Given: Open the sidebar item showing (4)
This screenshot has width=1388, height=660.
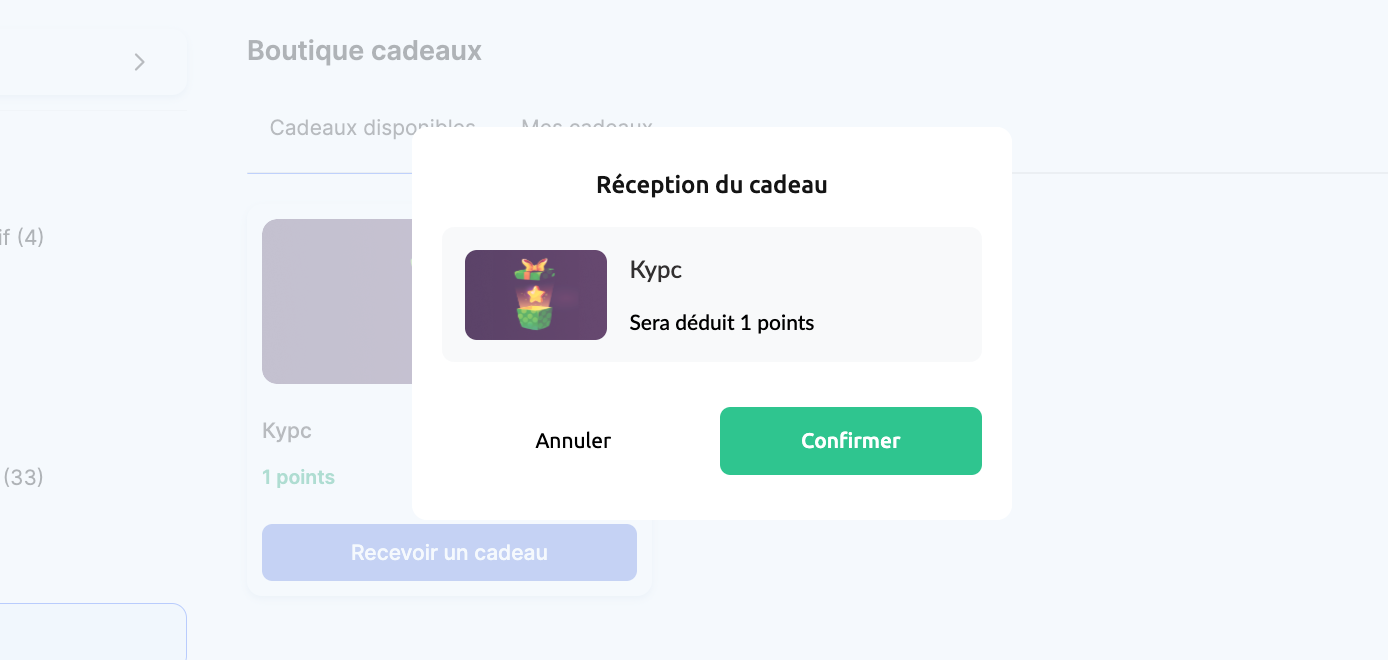Looking at the screenshot, I should click(x=22, y=238).
